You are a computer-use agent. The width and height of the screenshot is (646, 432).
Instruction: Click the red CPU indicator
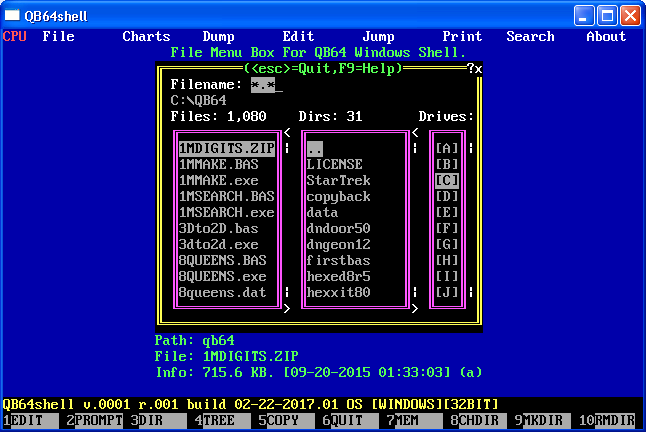pyautogui.click(x=14, y=36)
